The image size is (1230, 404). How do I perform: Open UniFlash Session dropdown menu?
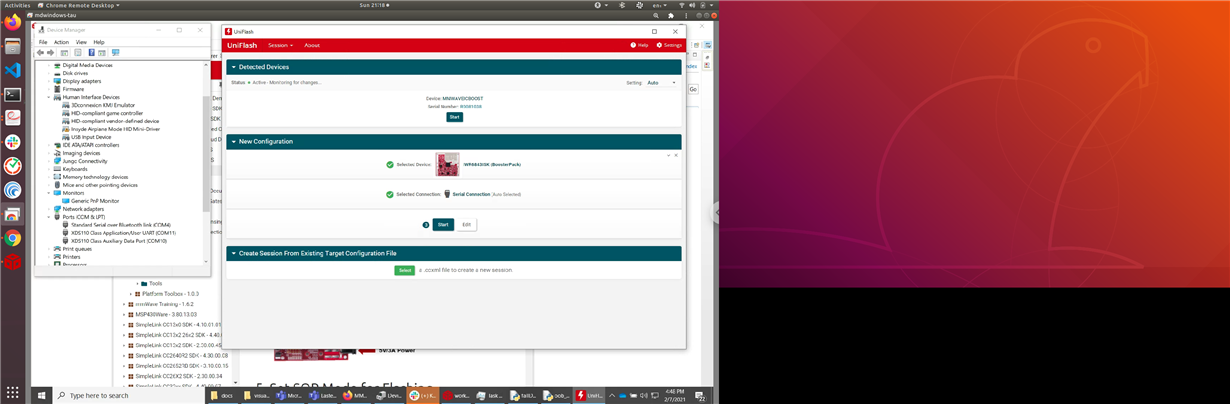[x=280, y=45]
